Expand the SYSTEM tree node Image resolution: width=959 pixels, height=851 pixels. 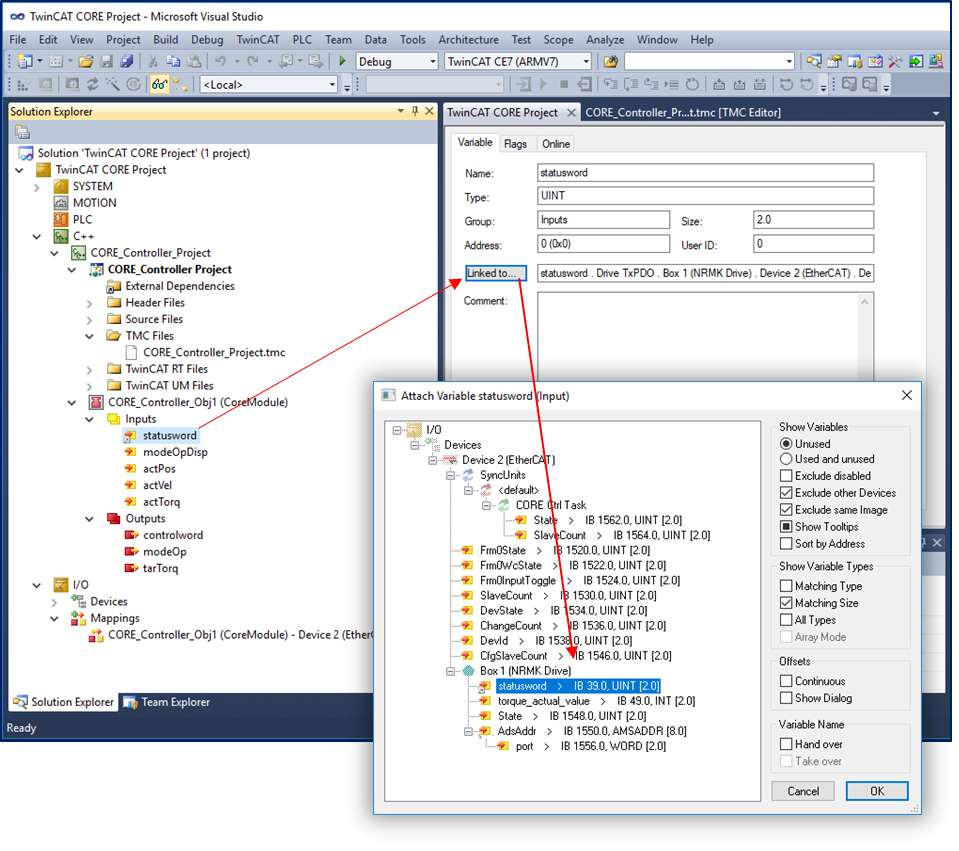(x=37, y=187)
